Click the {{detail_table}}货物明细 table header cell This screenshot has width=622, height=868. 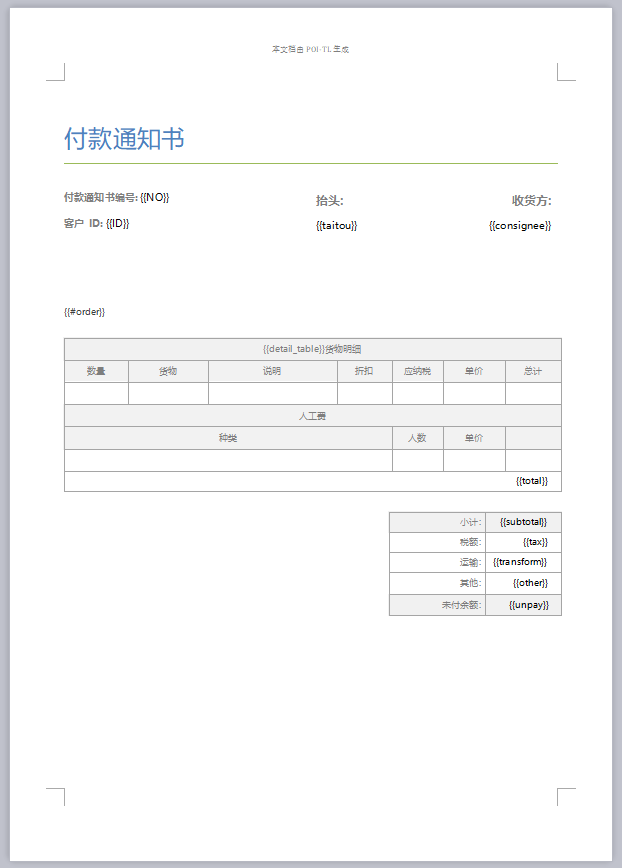click(312, 349)
